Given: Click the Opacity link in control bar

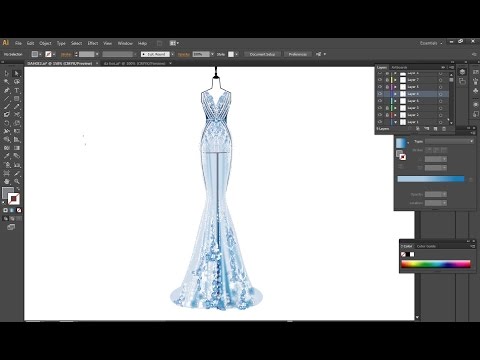Looking at the screenshot, I should (x=184, y=54).
